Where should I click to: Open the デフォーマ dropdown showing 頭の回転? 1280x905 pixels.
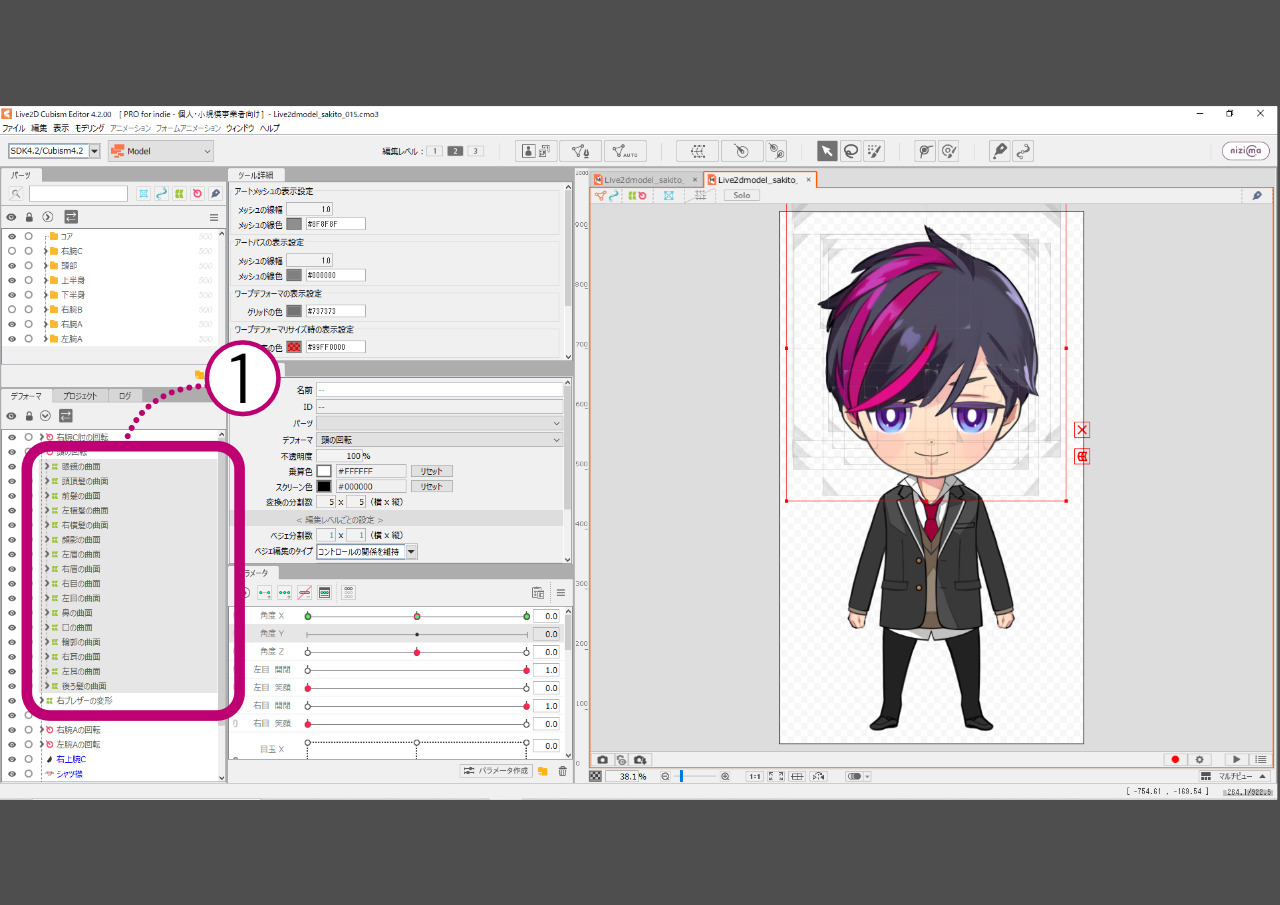coord(440,440)
